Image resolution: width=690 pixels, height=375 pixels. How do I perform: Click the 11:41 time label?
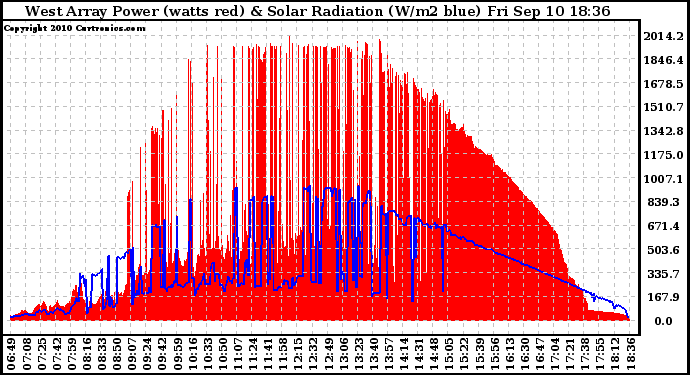268,353
